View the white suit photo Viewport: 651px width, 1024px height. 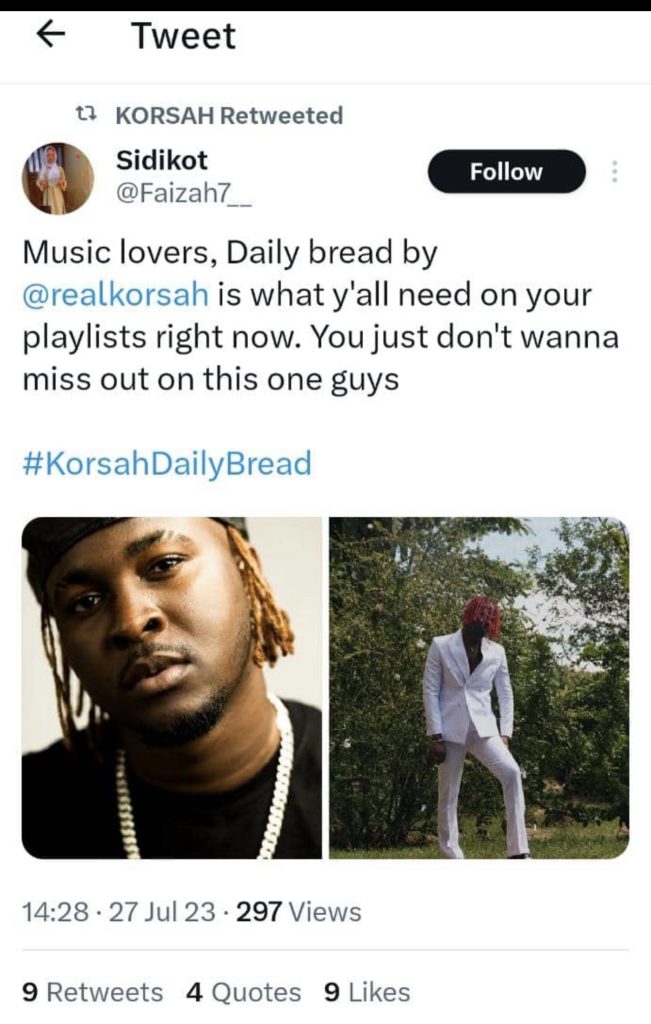(x=479, y=688)
